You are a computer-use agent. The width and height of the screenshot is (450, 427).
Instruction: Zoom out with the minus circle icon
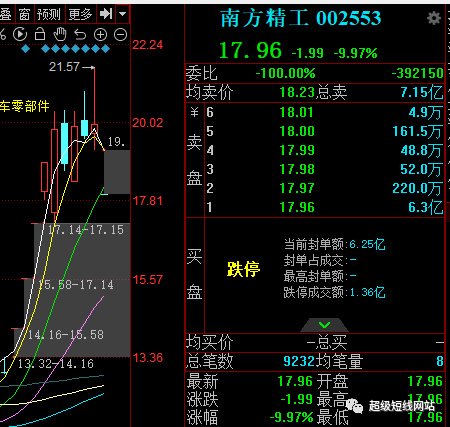click(x=120, y=34)
